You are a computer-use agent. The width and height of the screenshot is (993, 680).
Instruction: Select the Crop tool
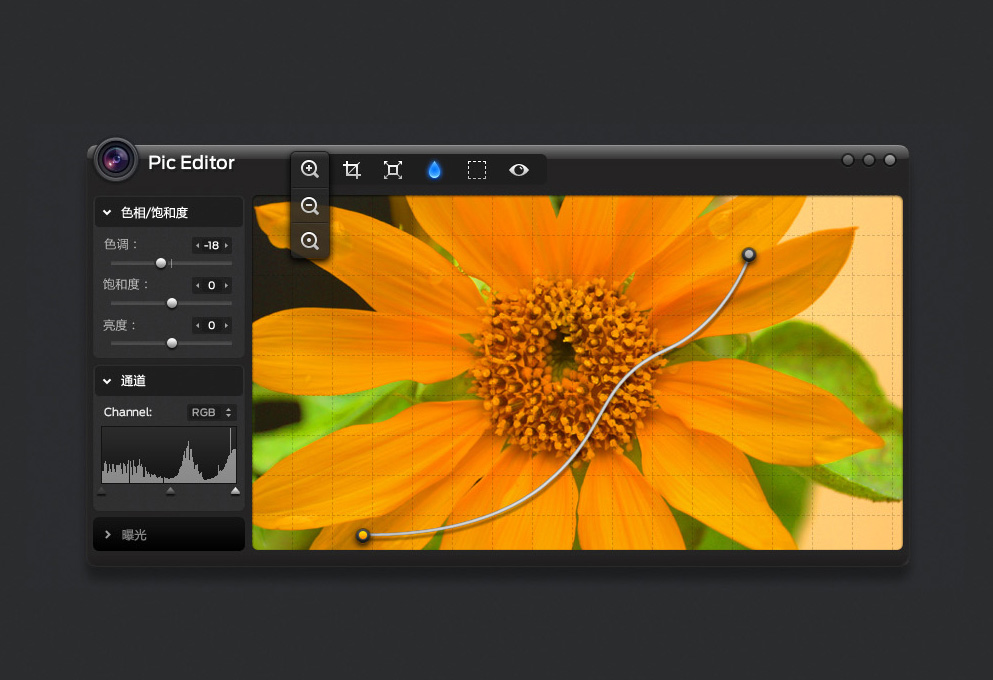coord(352,170)
